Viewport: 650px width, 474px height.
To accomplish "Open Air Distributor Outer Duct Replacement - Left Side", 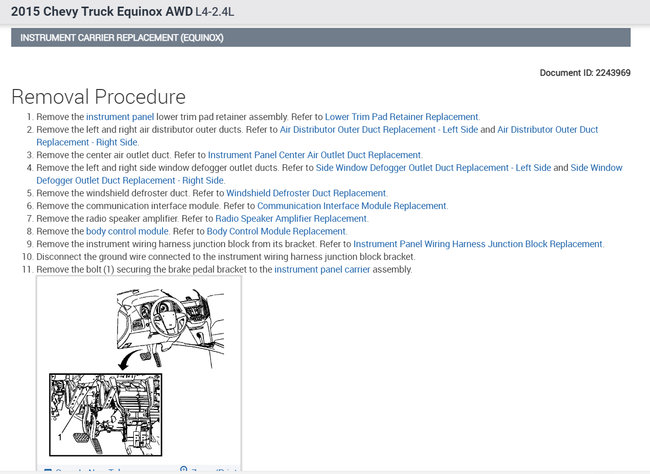I will tap(379, 130).
